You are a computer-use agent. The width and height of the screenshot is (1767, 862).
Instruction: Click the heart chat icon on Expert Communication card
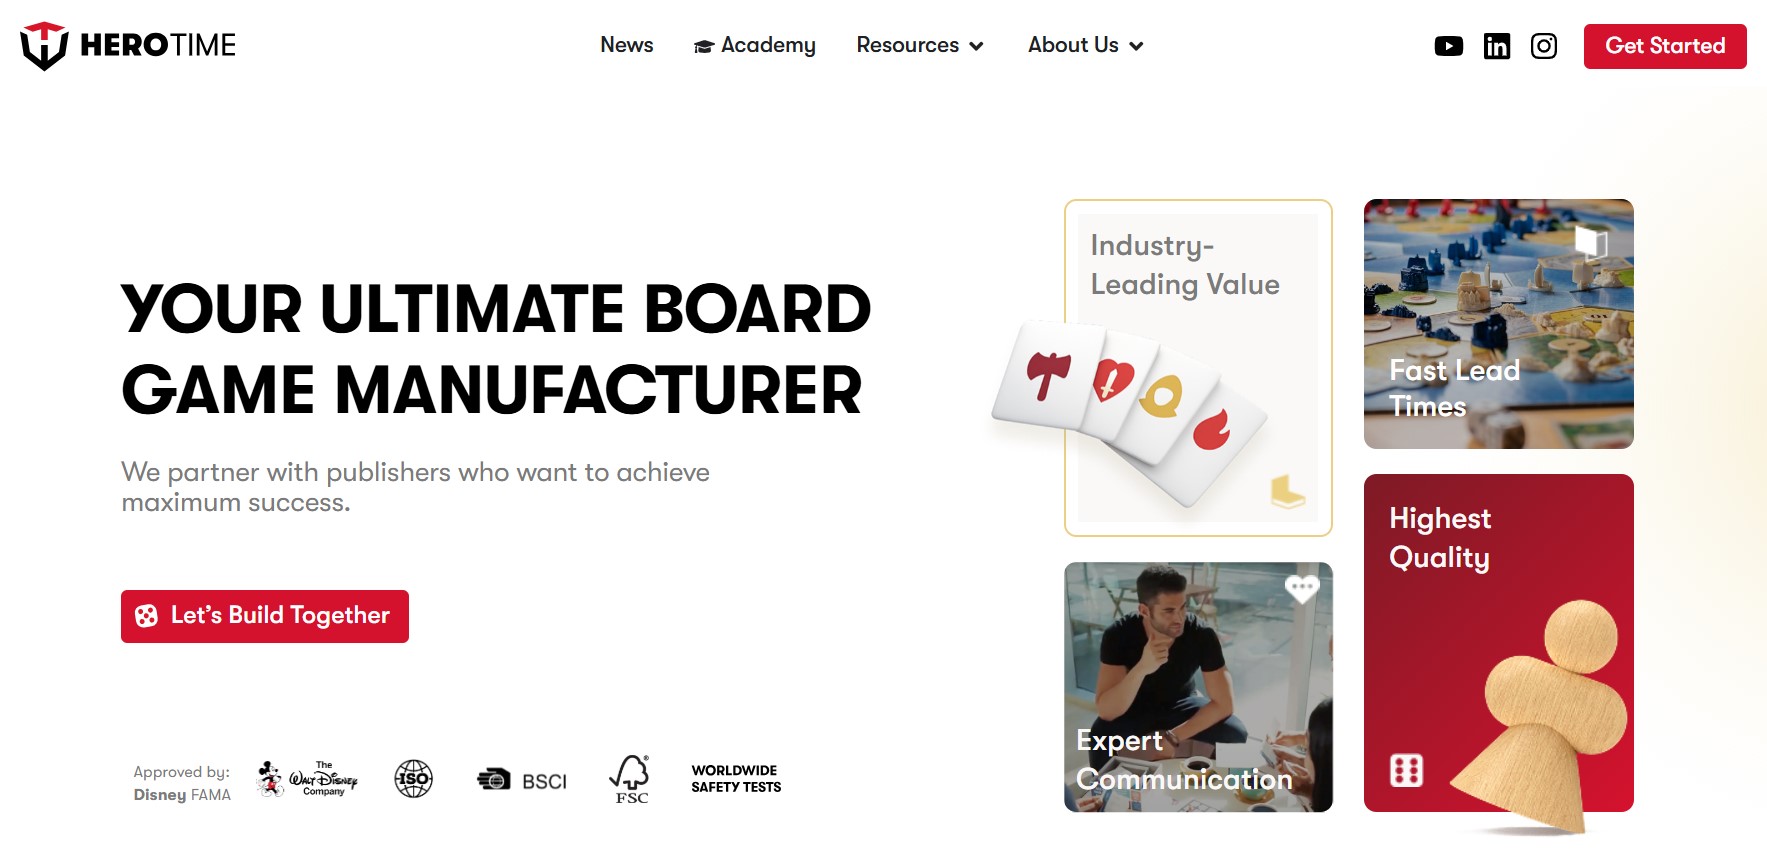pos(1301,589)
